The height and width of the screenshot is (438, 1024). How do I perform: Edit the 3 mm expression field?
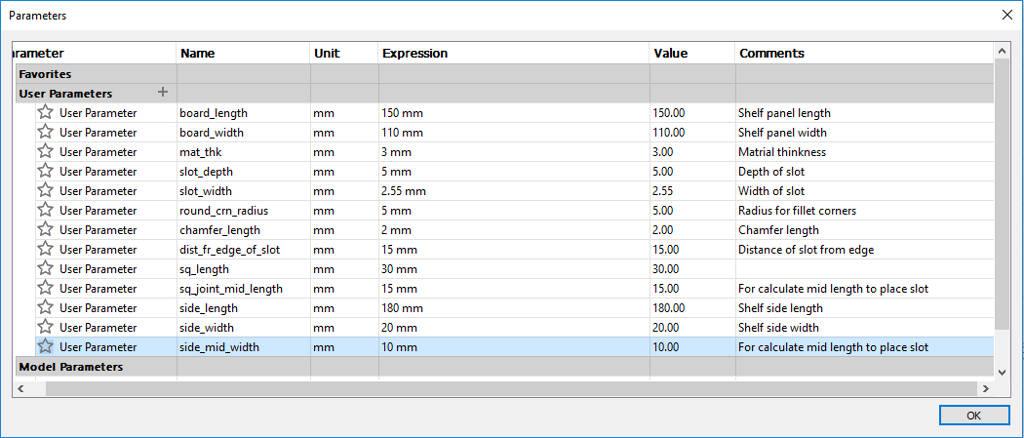coord(514,151)
